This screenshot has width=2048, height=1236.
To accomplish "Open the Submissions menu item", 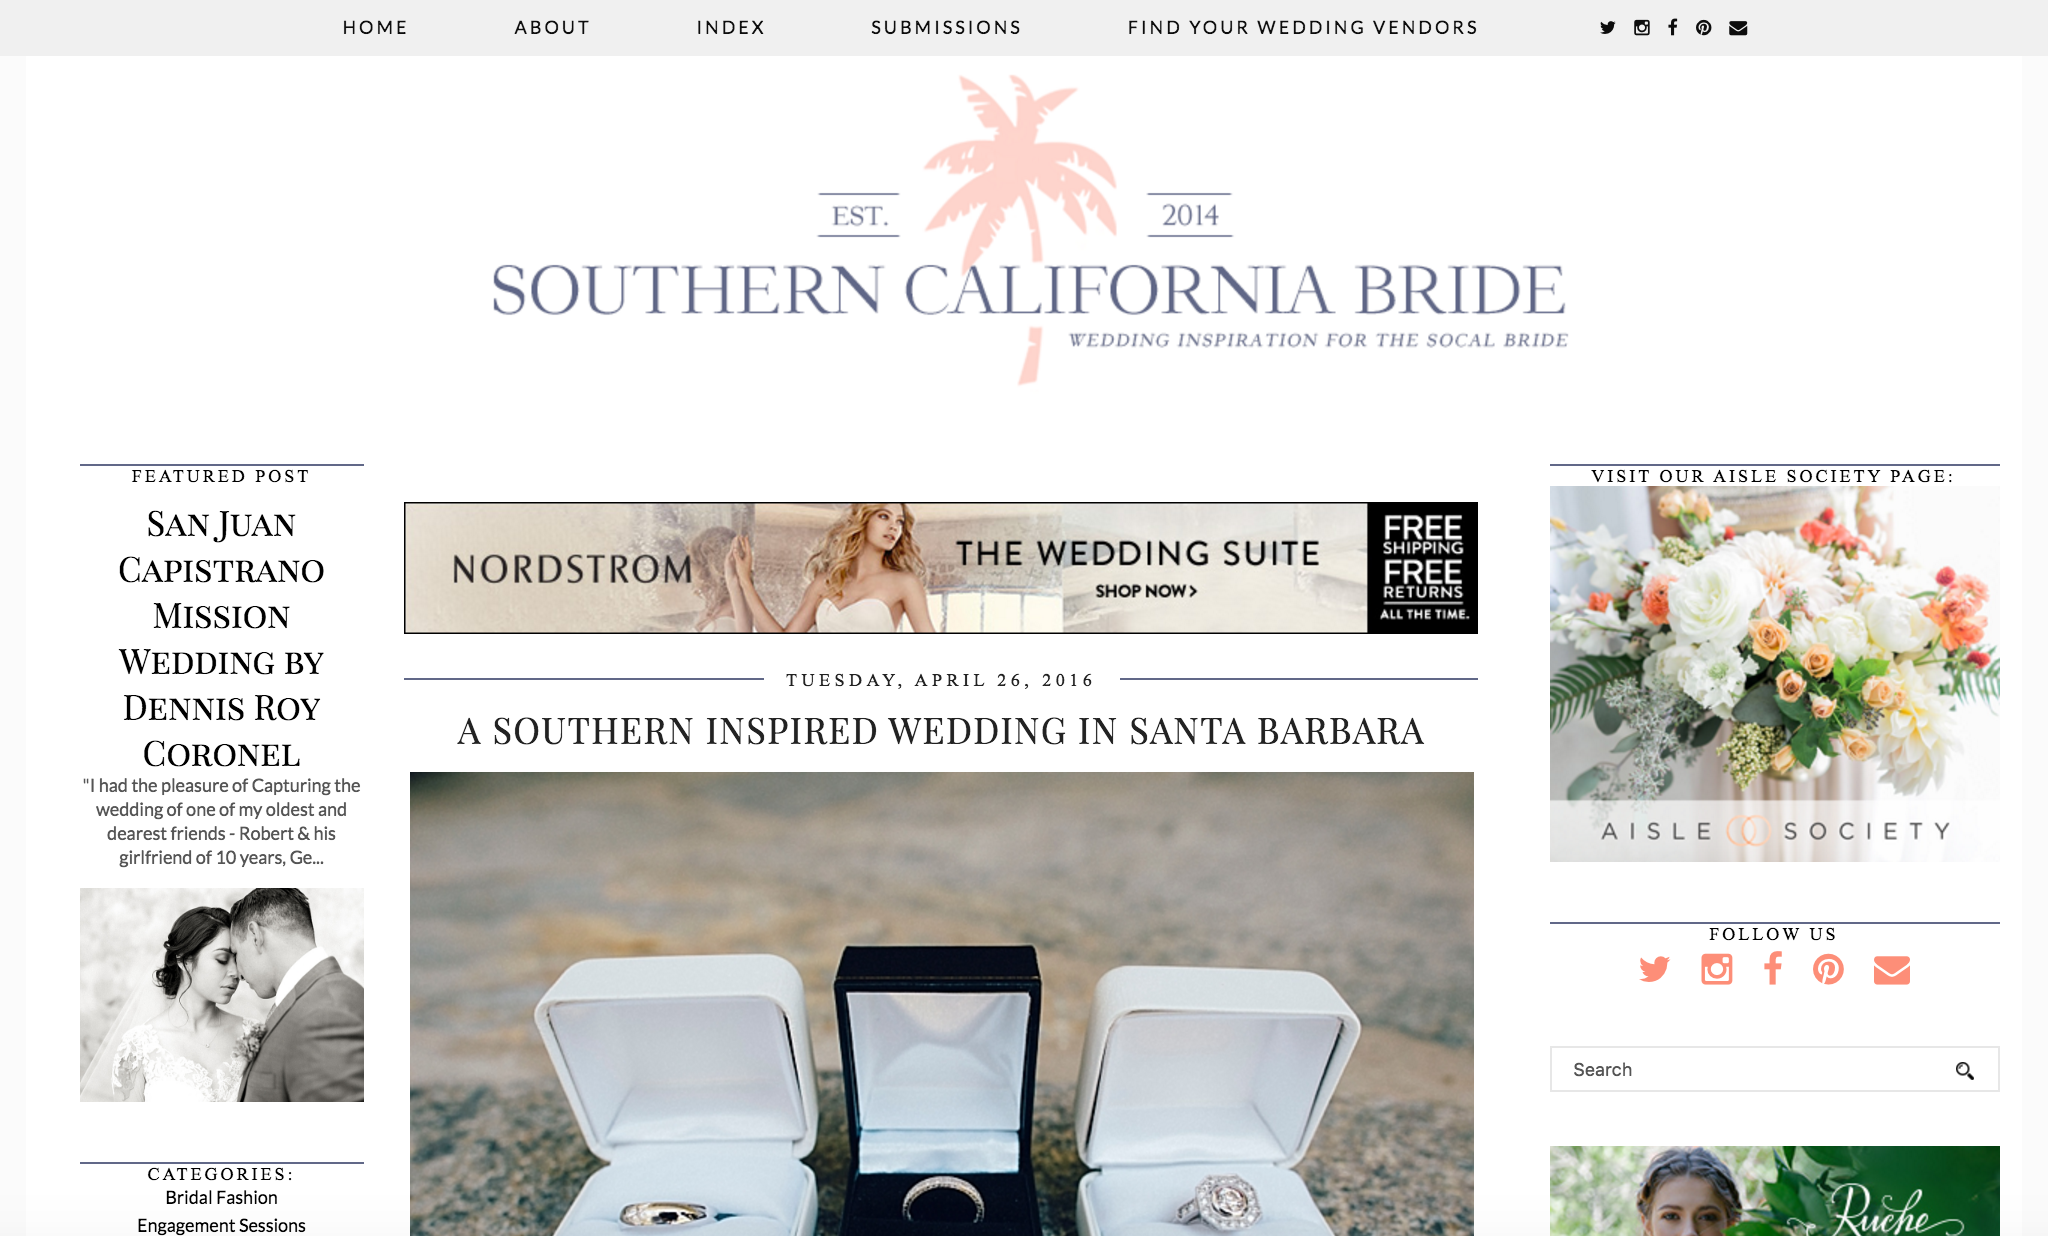I will point(946,28).
